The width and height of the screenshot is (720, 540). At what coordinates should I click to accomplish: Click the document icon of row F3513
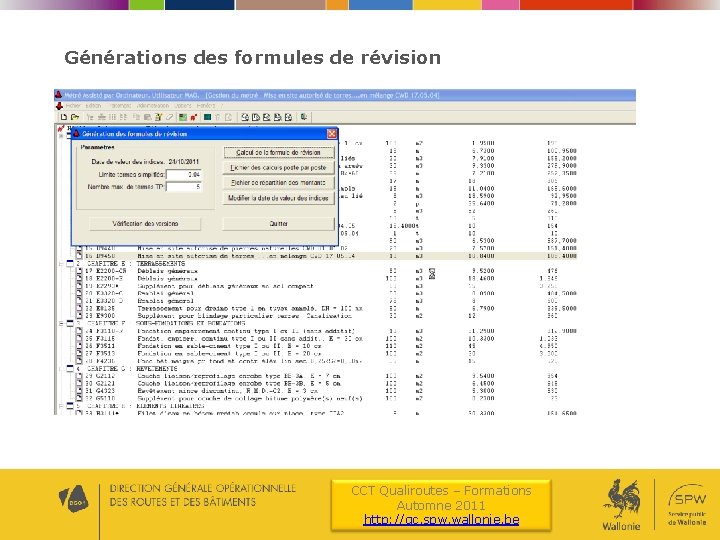click(79, 354)
